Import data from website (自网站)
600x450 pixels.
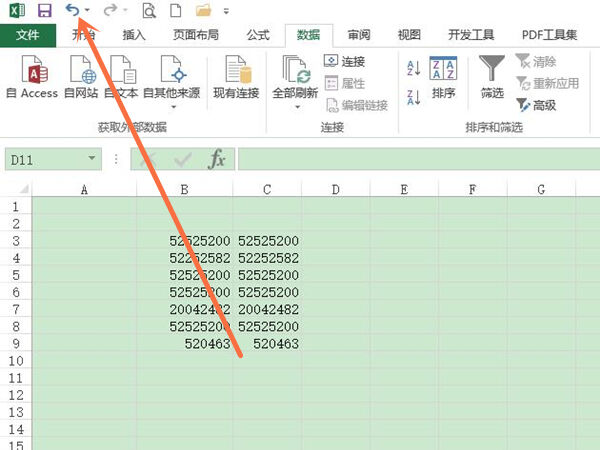(81, 77)
